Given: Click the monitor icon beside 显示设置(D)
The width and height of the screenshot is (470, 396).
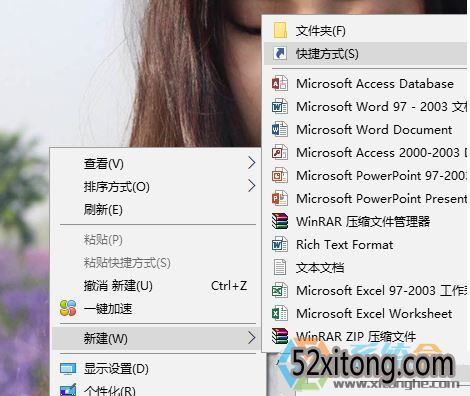Looking at the screenshot, I should (x=68, y=369).
